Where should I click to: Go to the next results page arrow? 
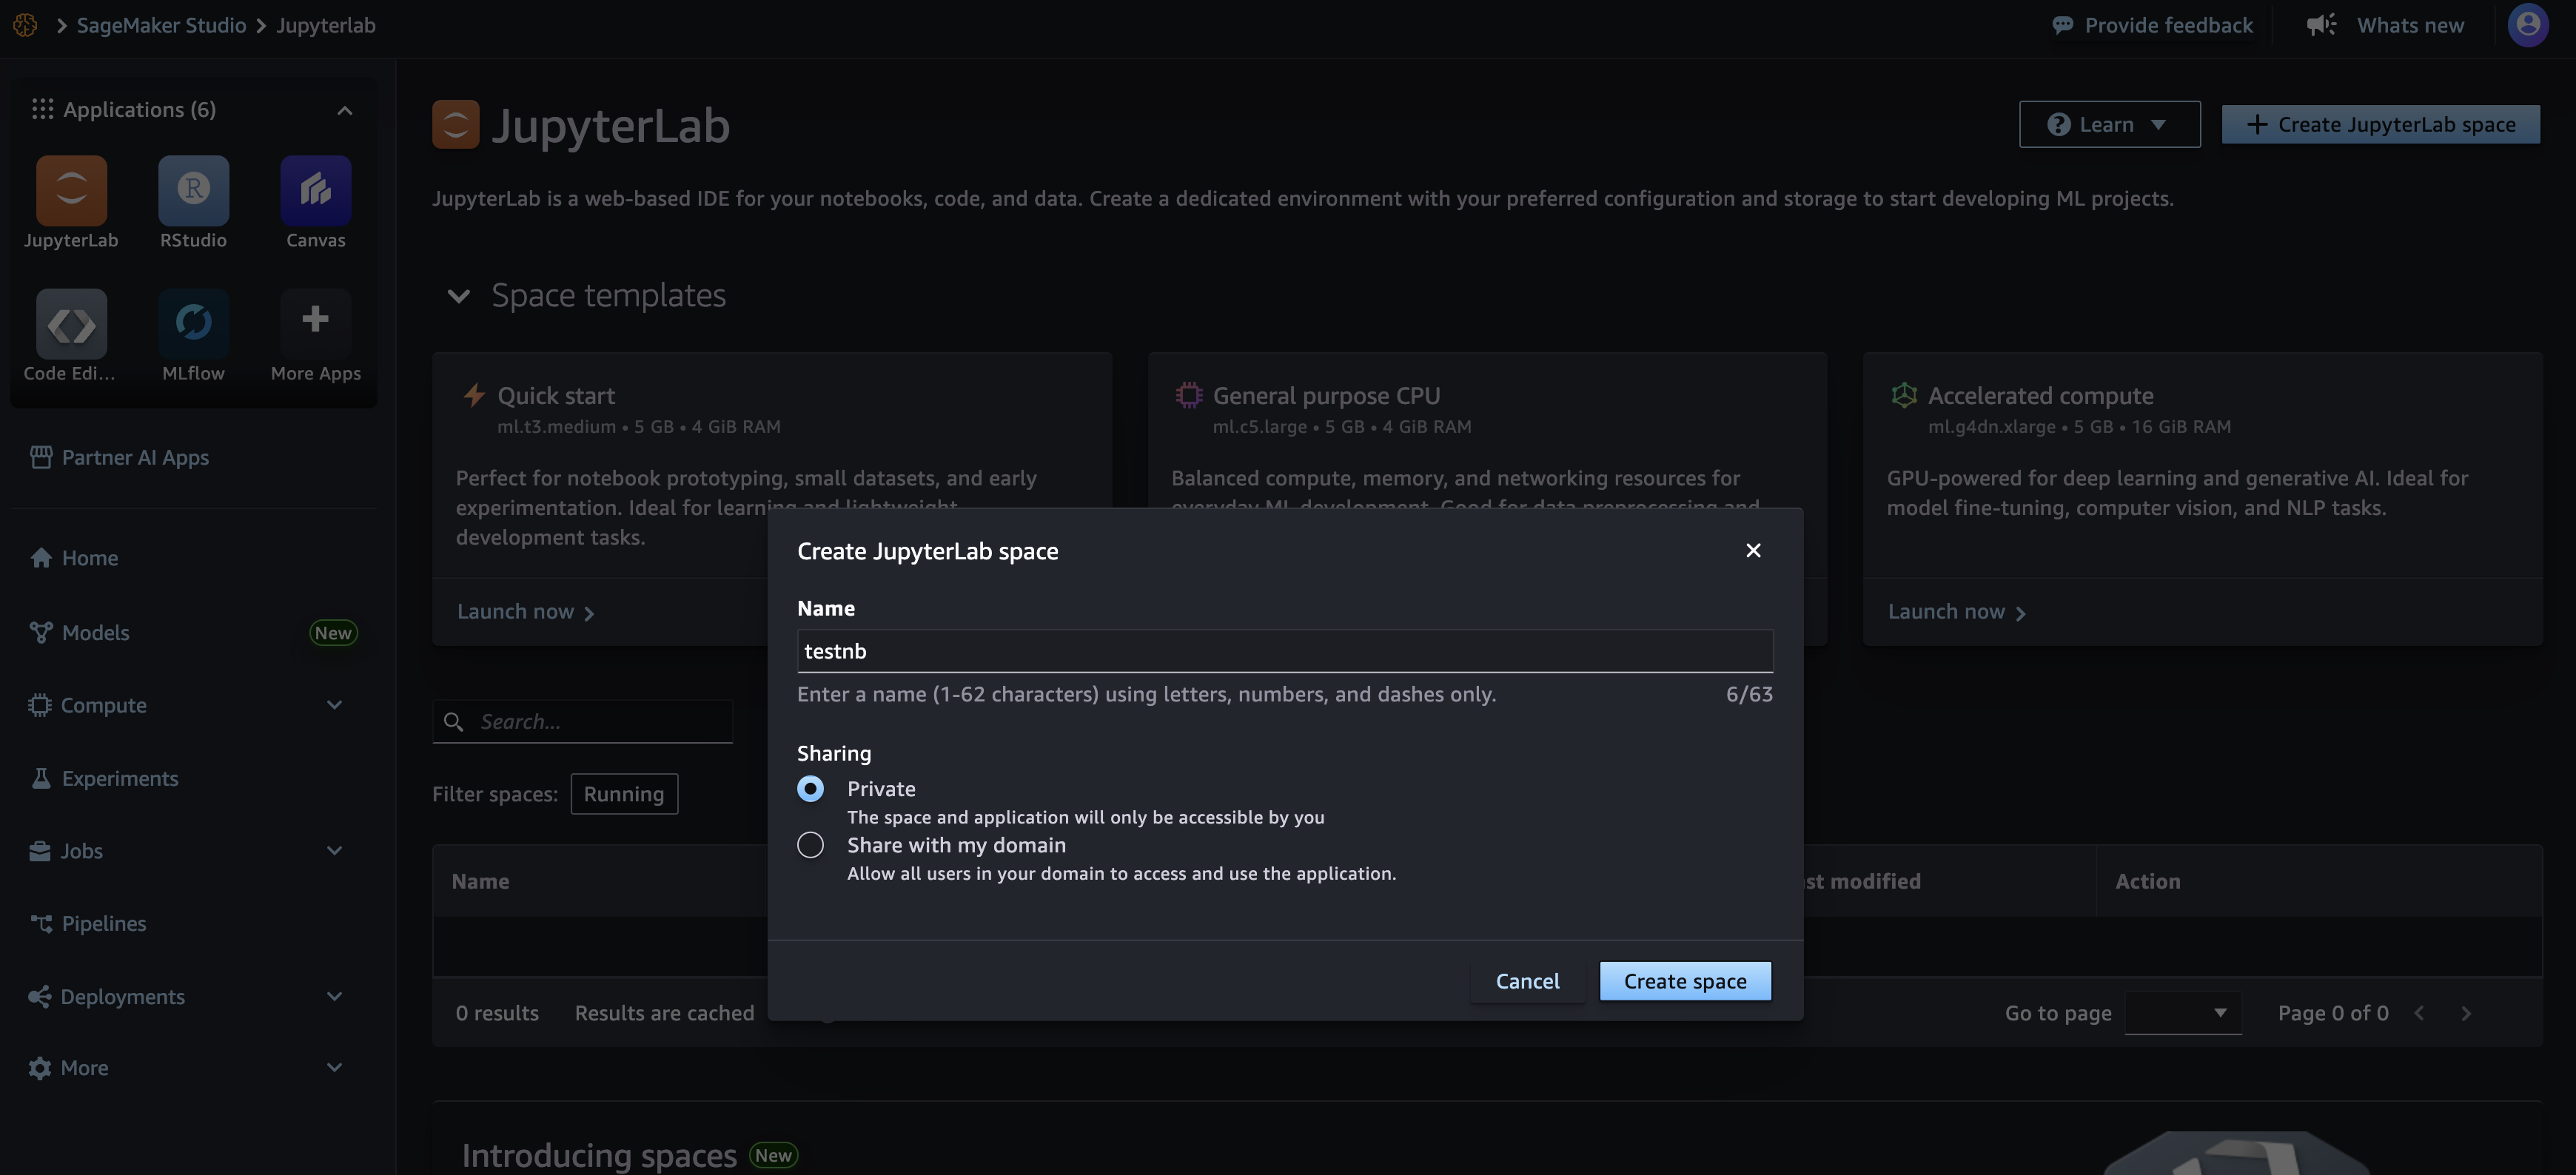[x=2466, y=1013]
